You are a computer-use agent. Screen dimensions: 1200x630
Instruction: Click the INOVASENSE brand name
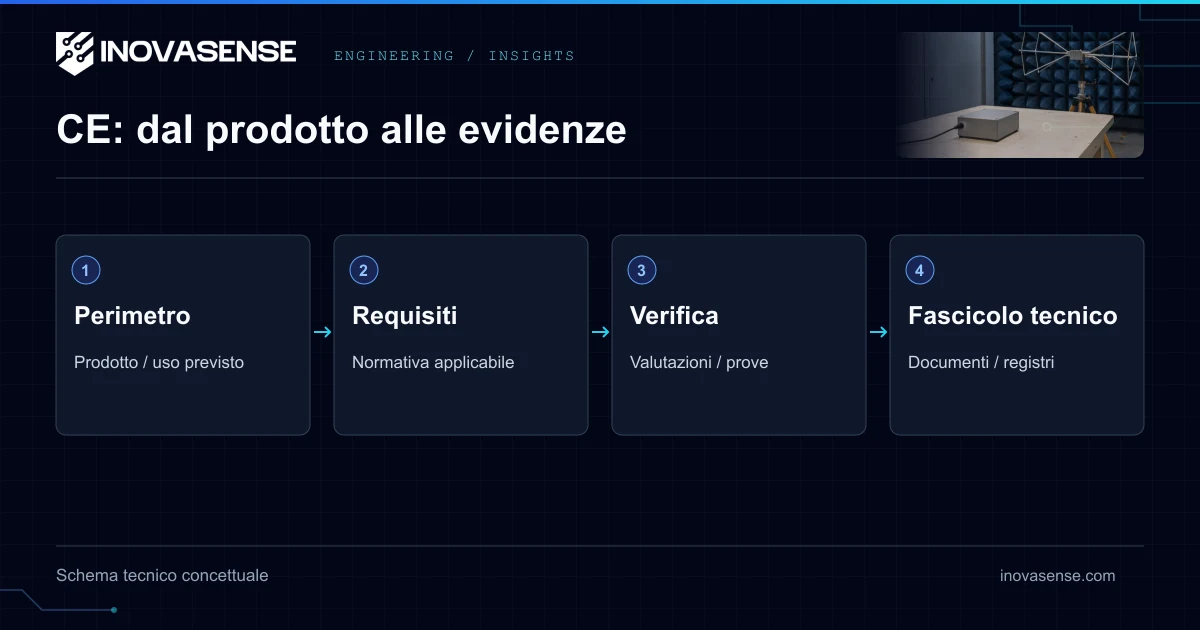coord(198,51)
